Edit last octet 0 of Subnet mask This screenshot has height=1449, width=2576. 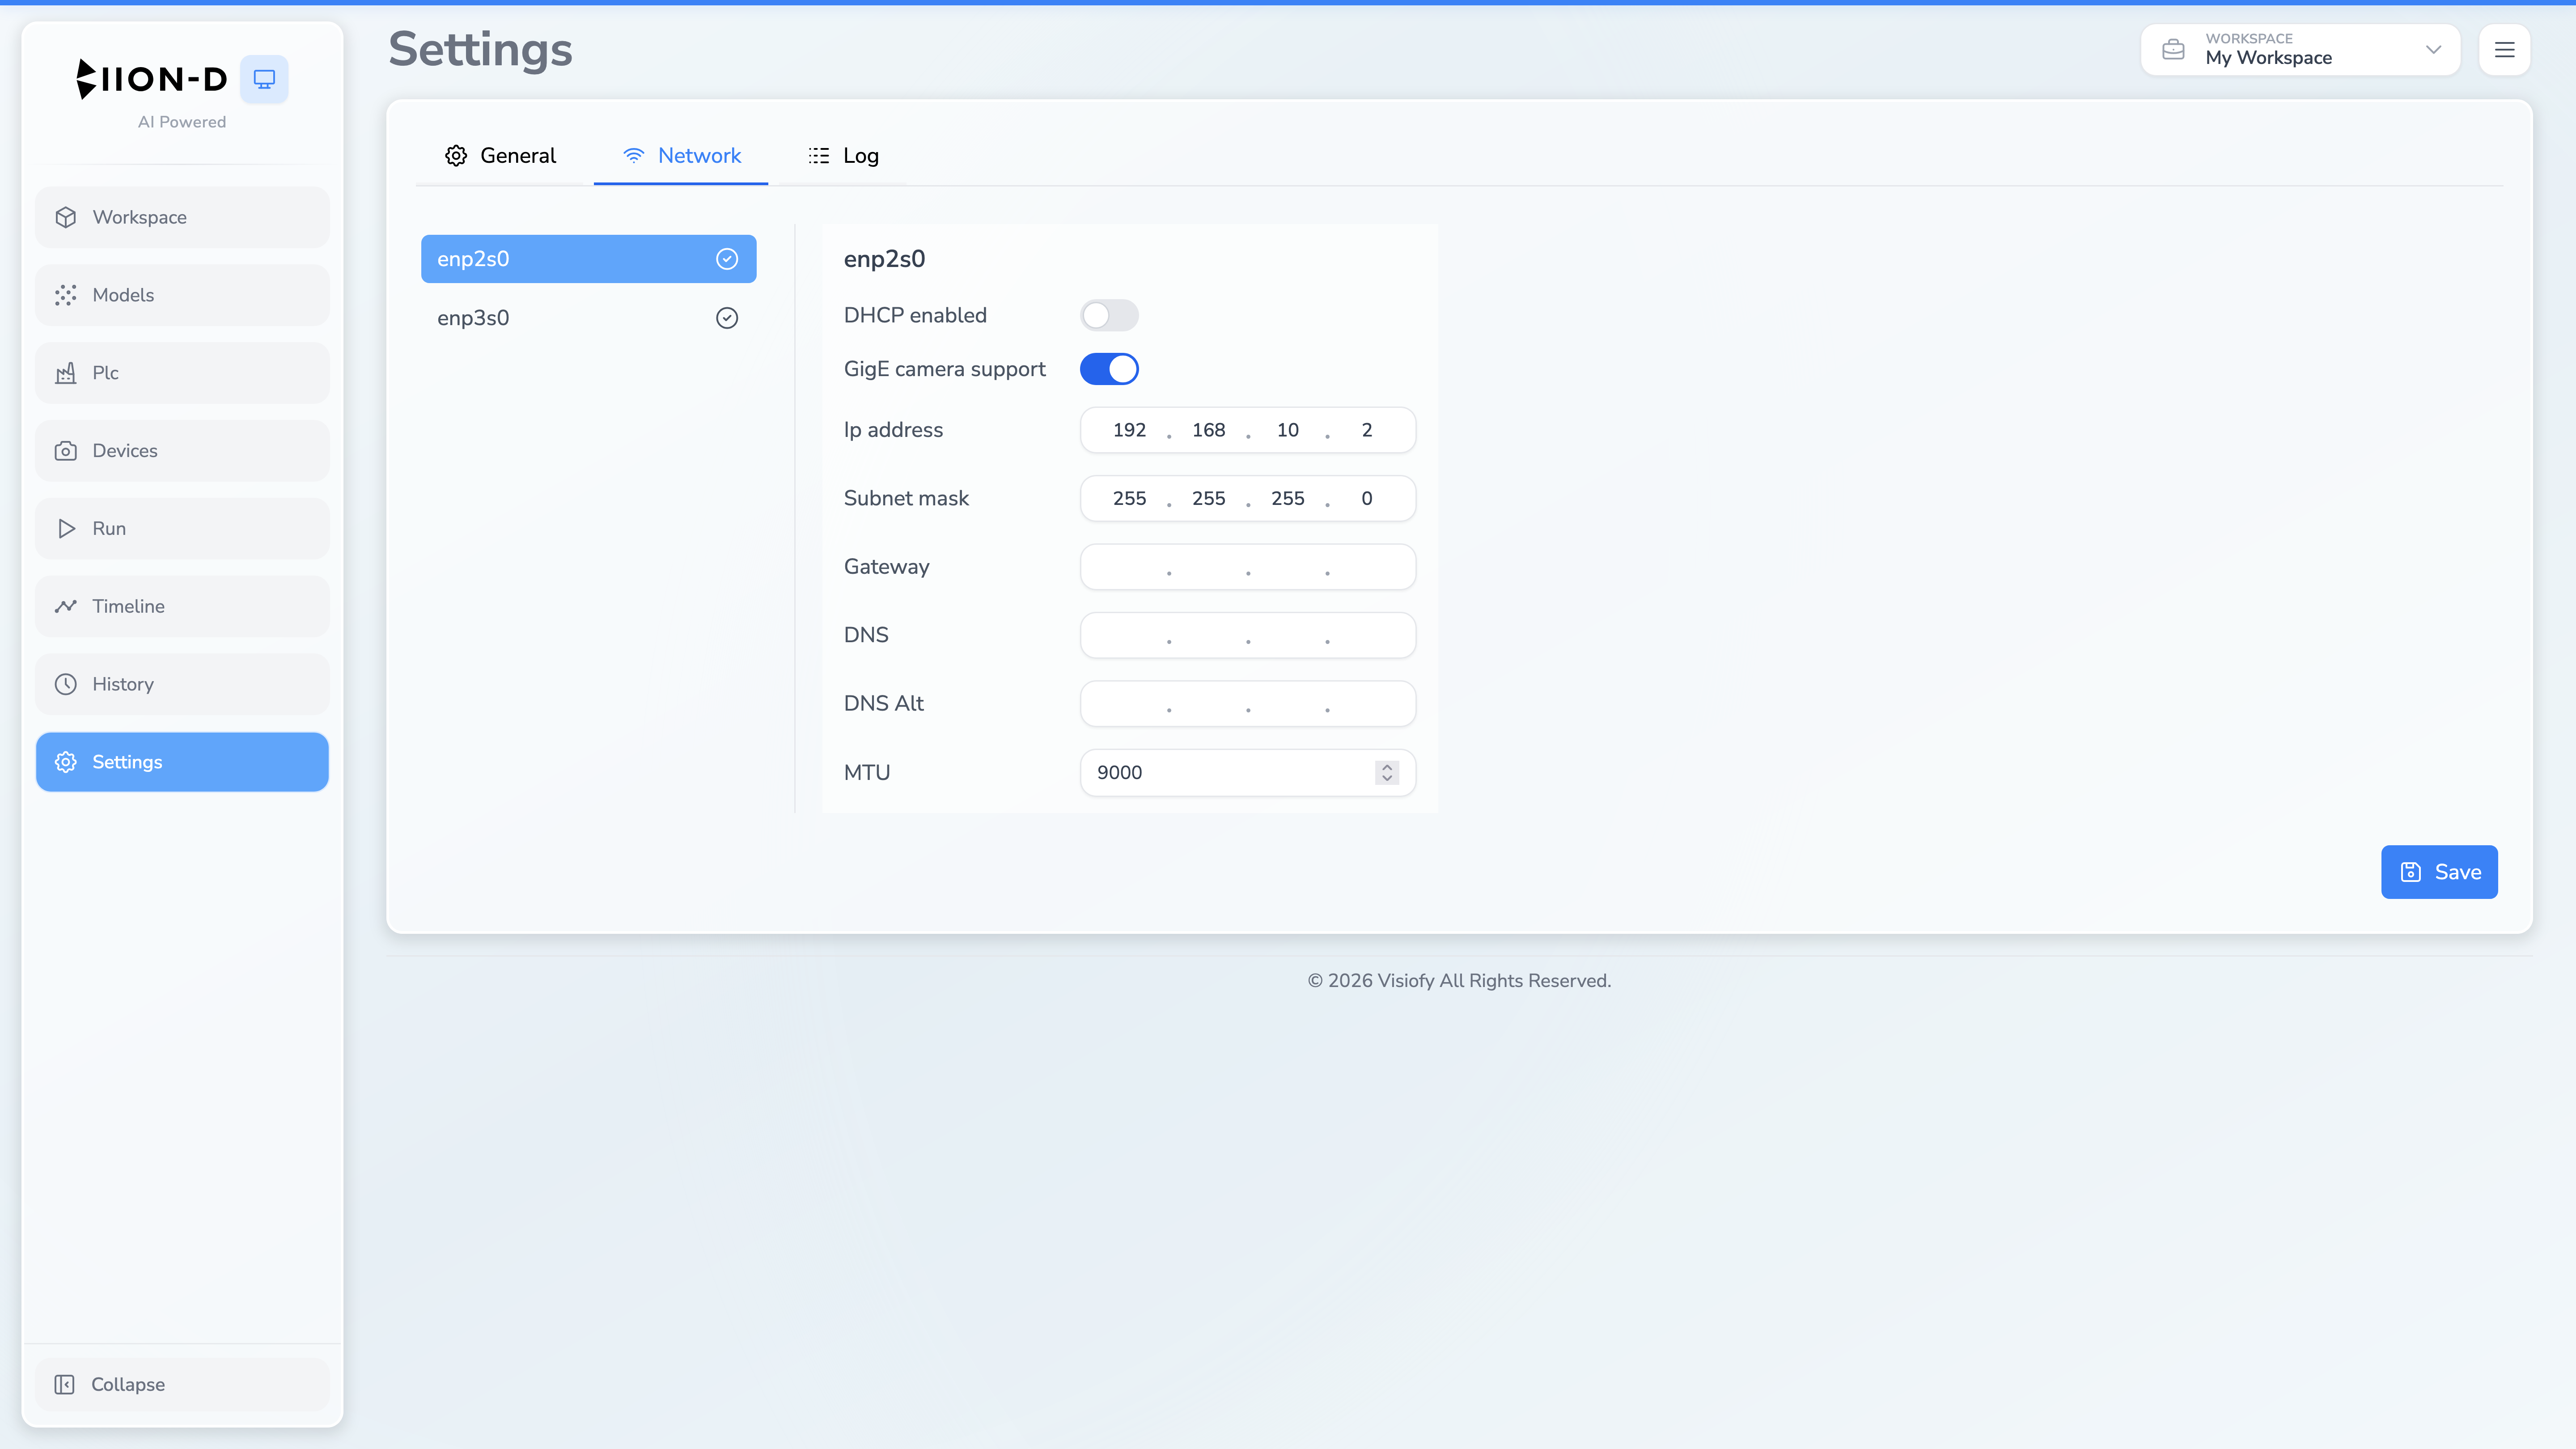point(1367,498)
